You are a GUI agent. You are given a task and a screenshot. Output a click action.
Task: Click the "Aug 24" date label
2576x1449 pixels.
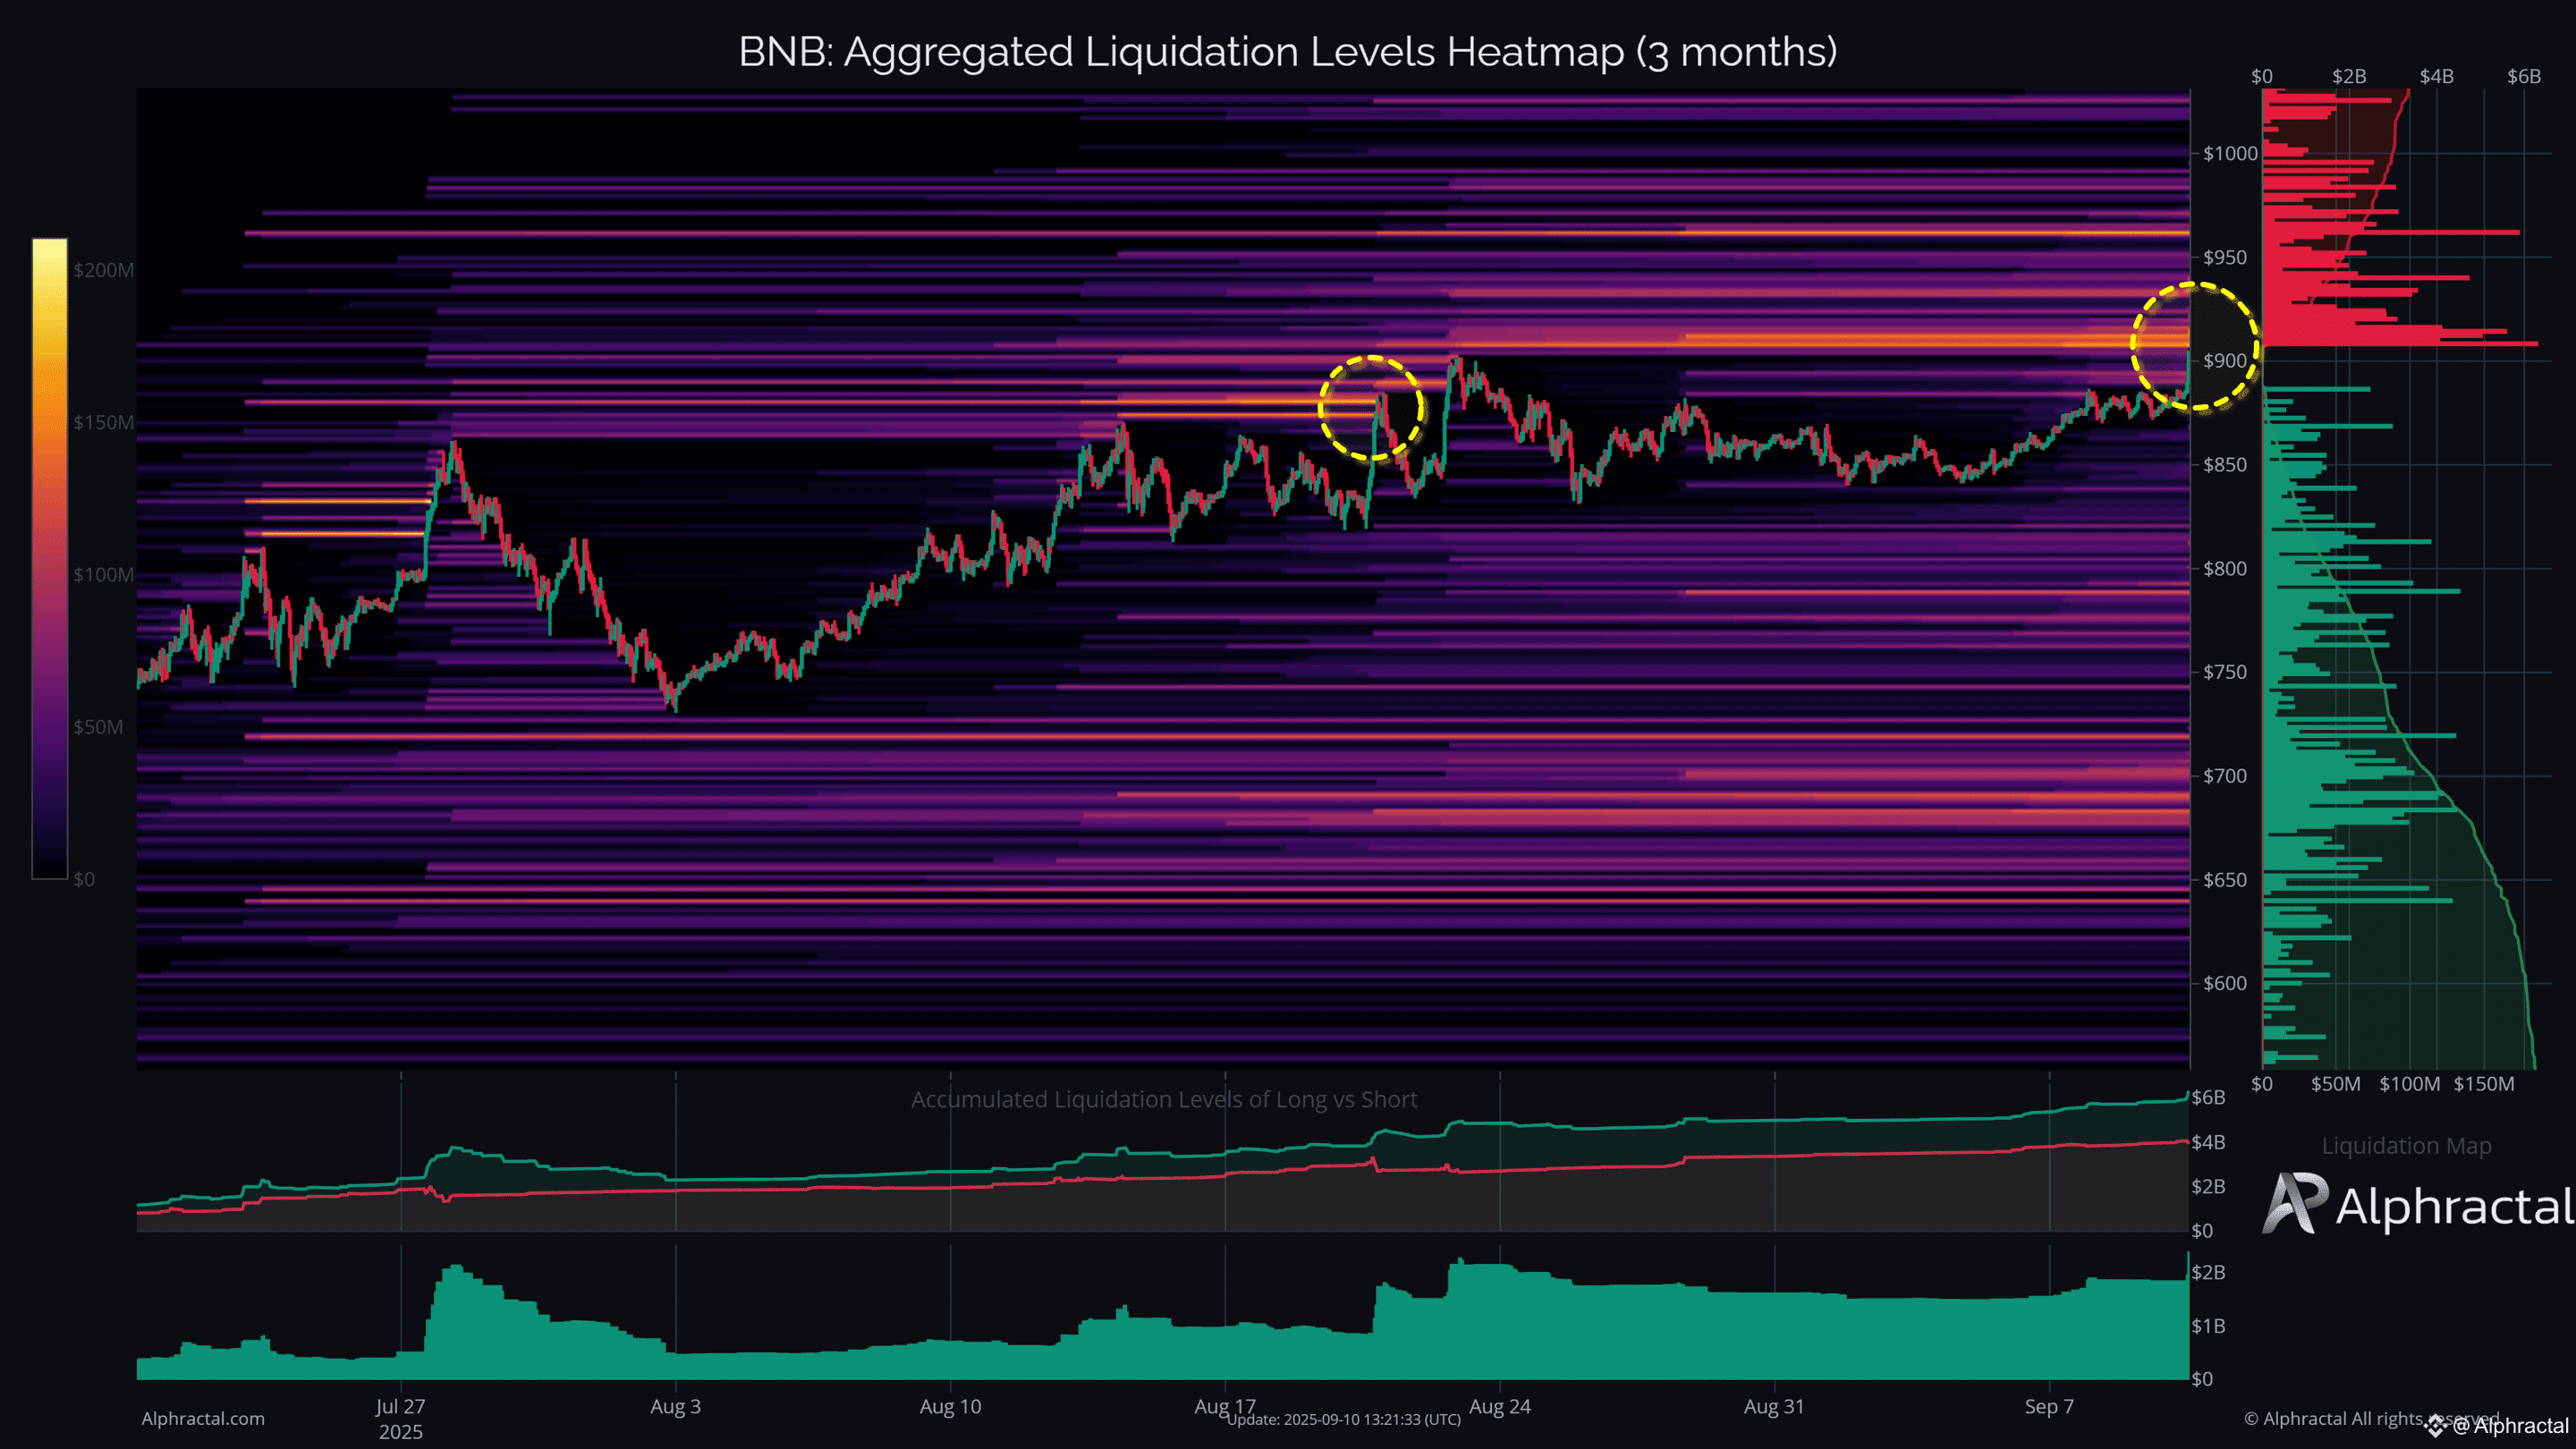pos(1500,1406)
